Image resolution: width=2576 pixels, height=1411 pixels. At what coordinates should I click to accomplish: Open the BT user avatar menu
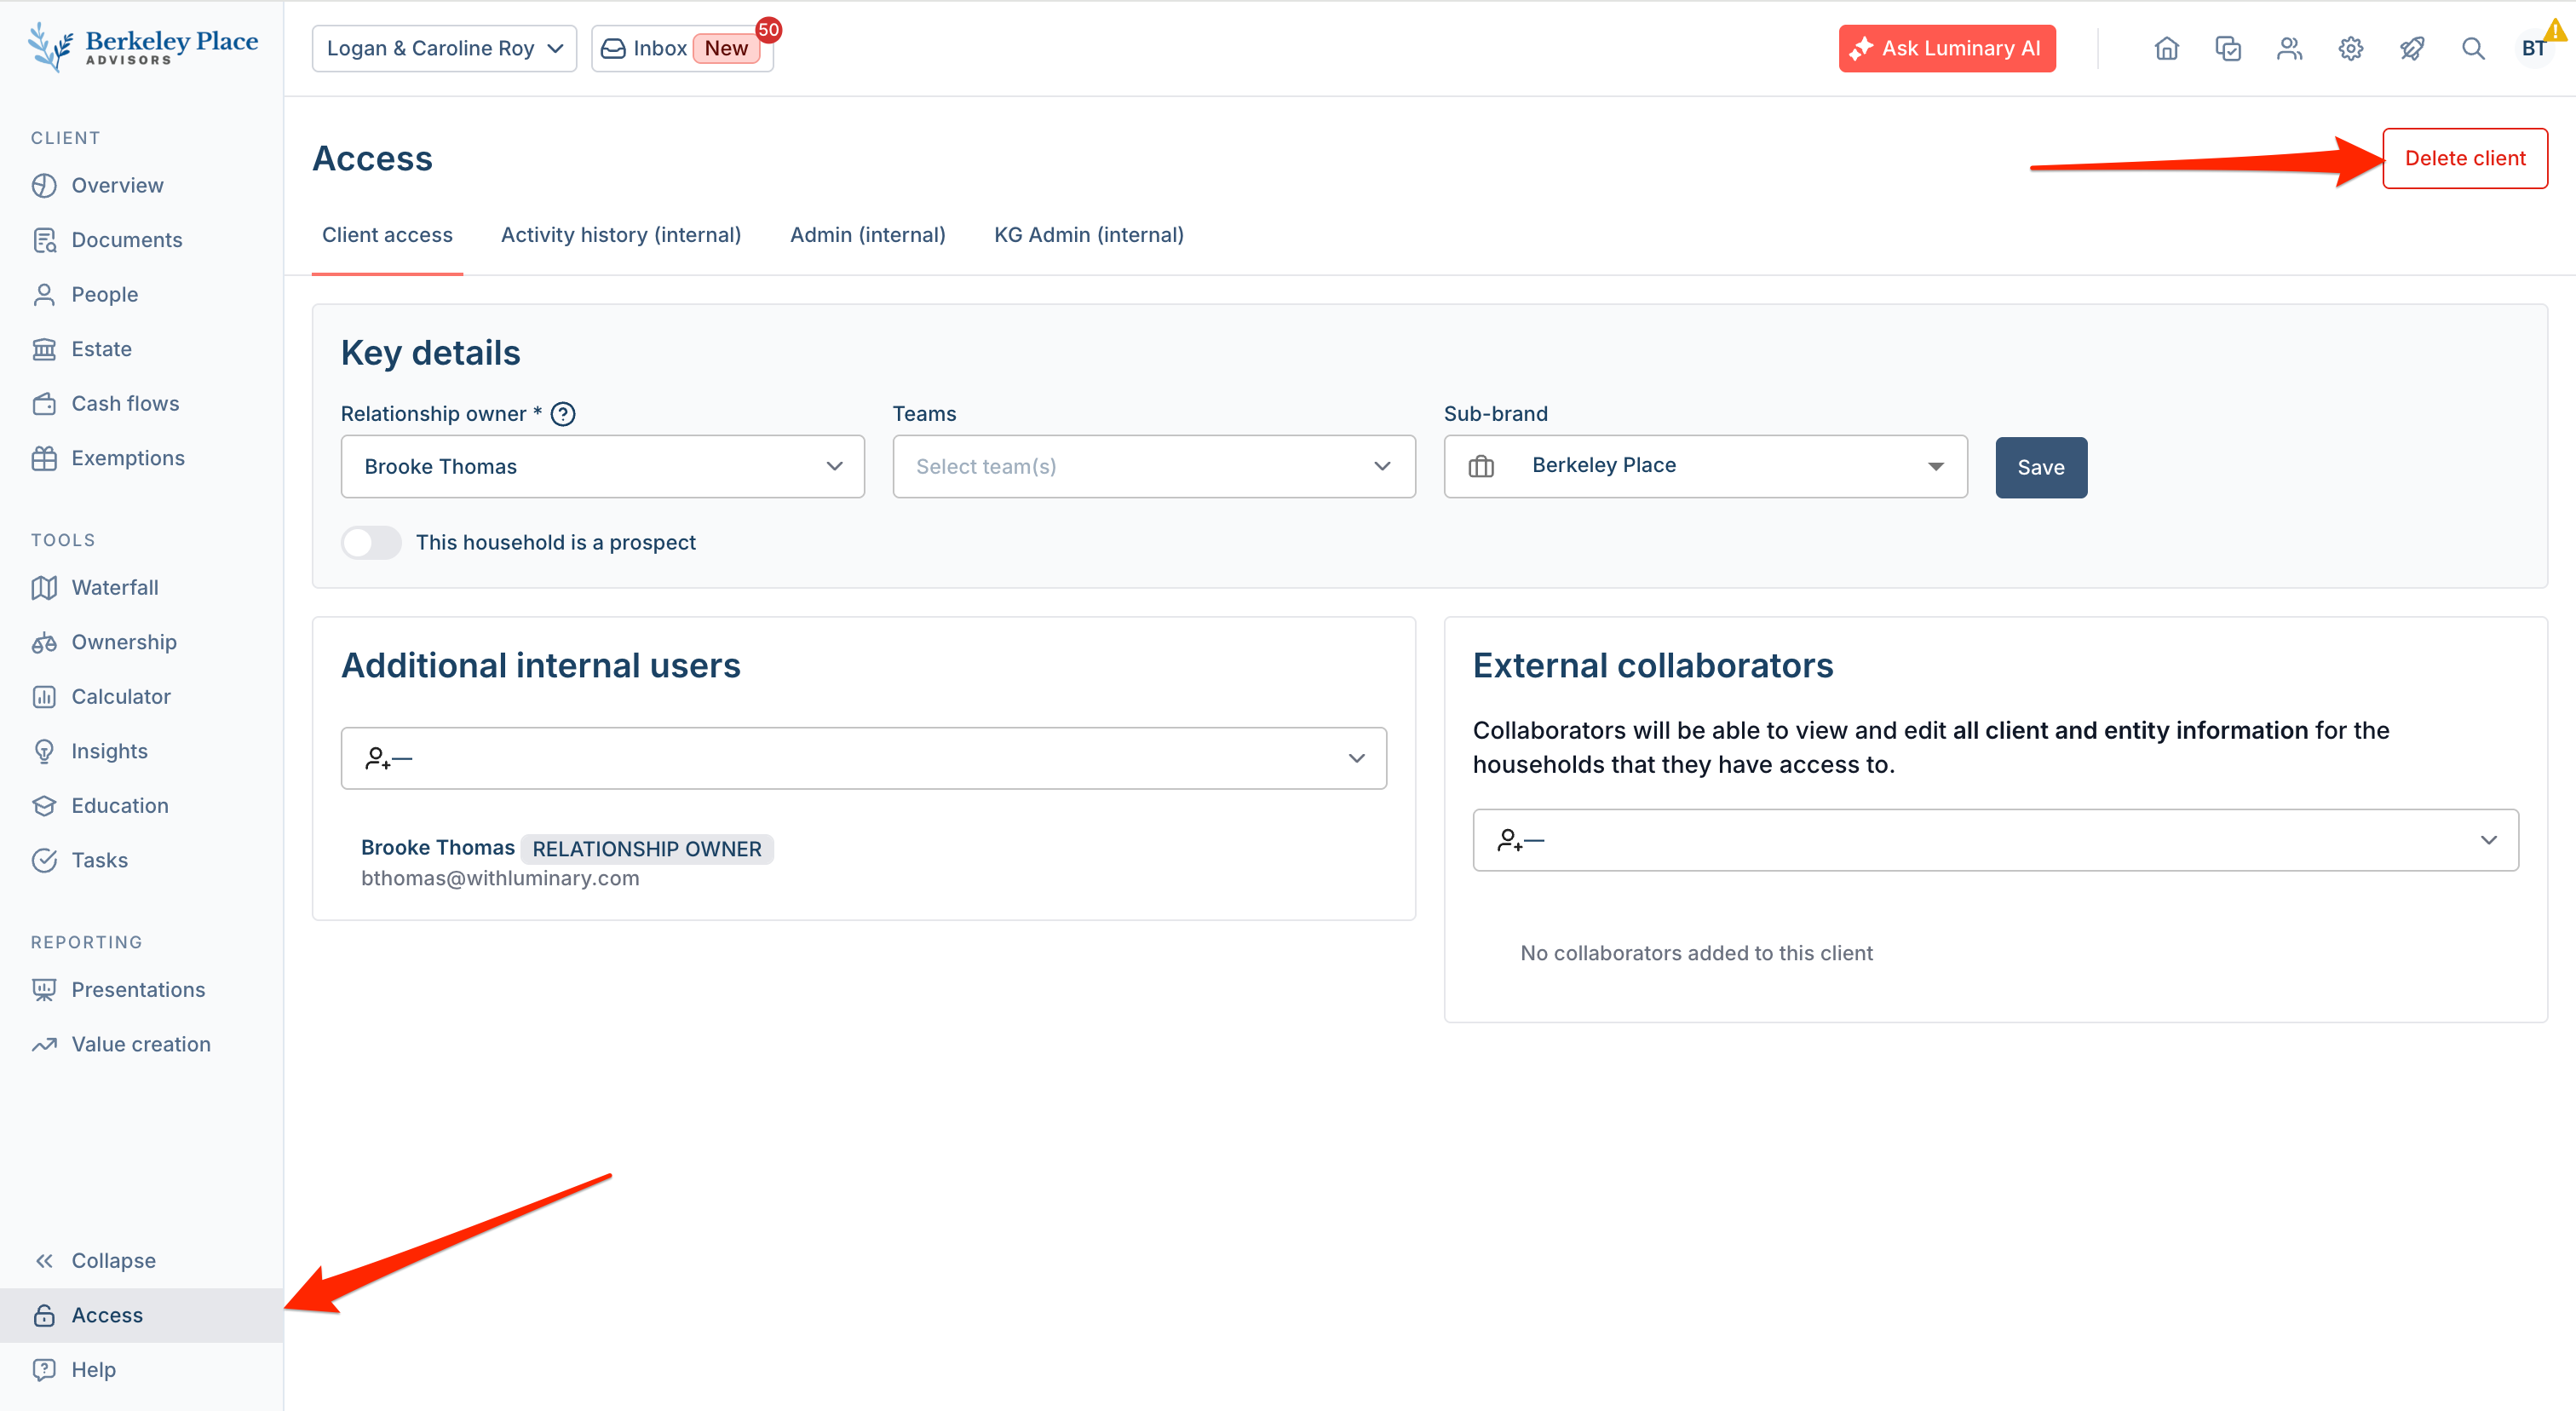(2534, 48)
